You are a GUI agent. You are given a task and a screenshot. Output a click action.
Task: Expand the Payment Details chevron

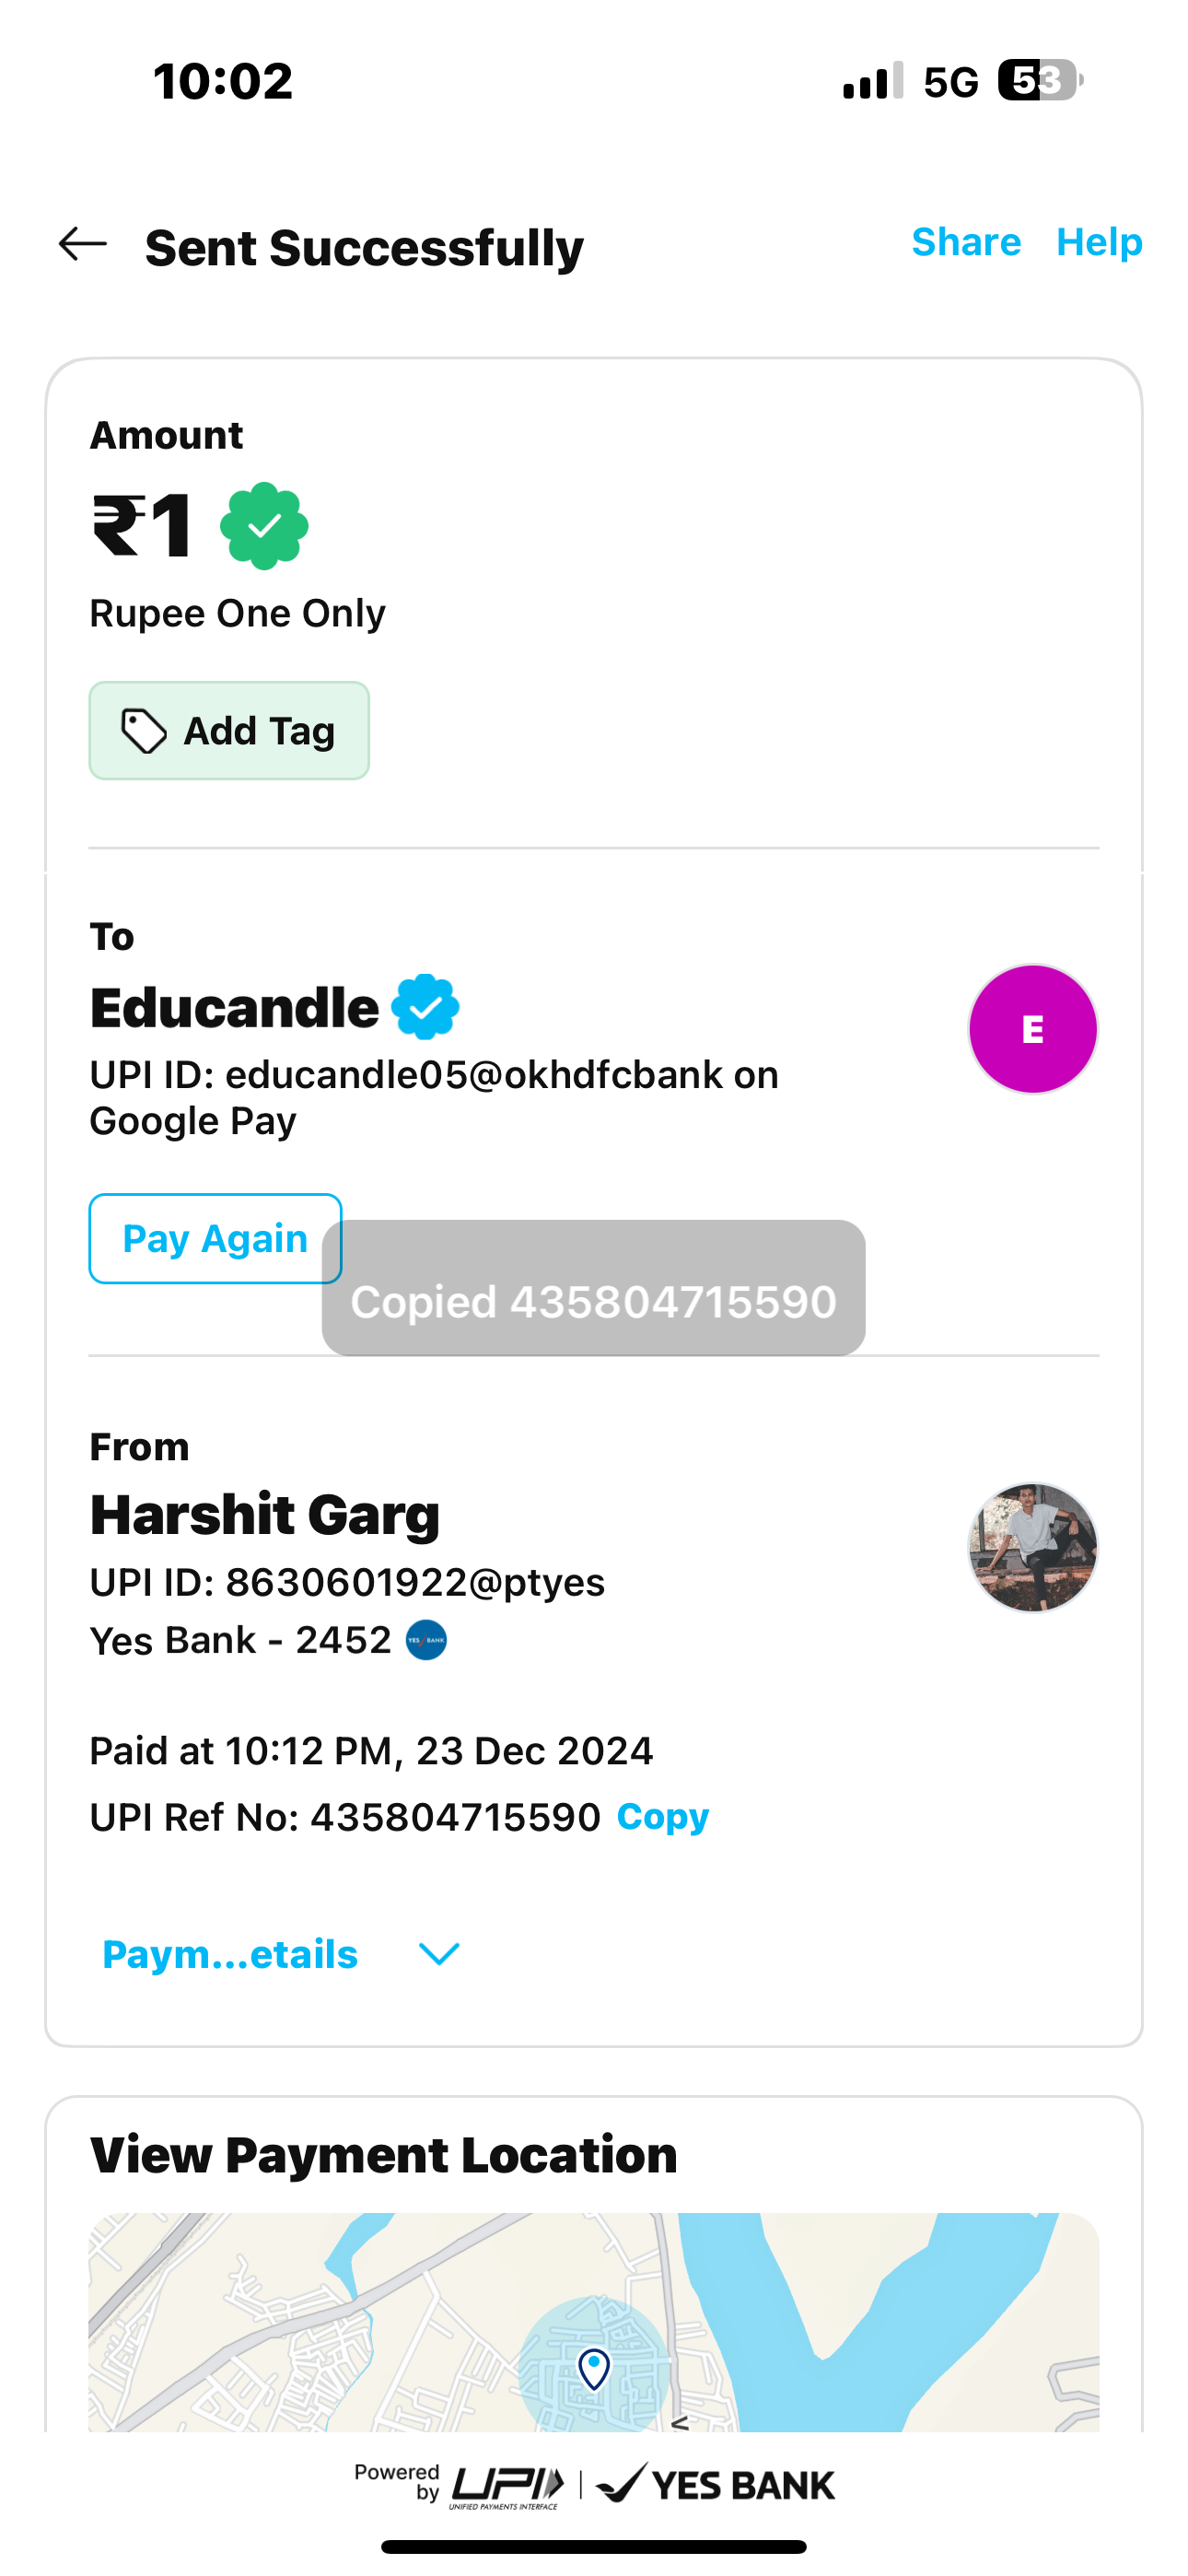(439, 1954)
